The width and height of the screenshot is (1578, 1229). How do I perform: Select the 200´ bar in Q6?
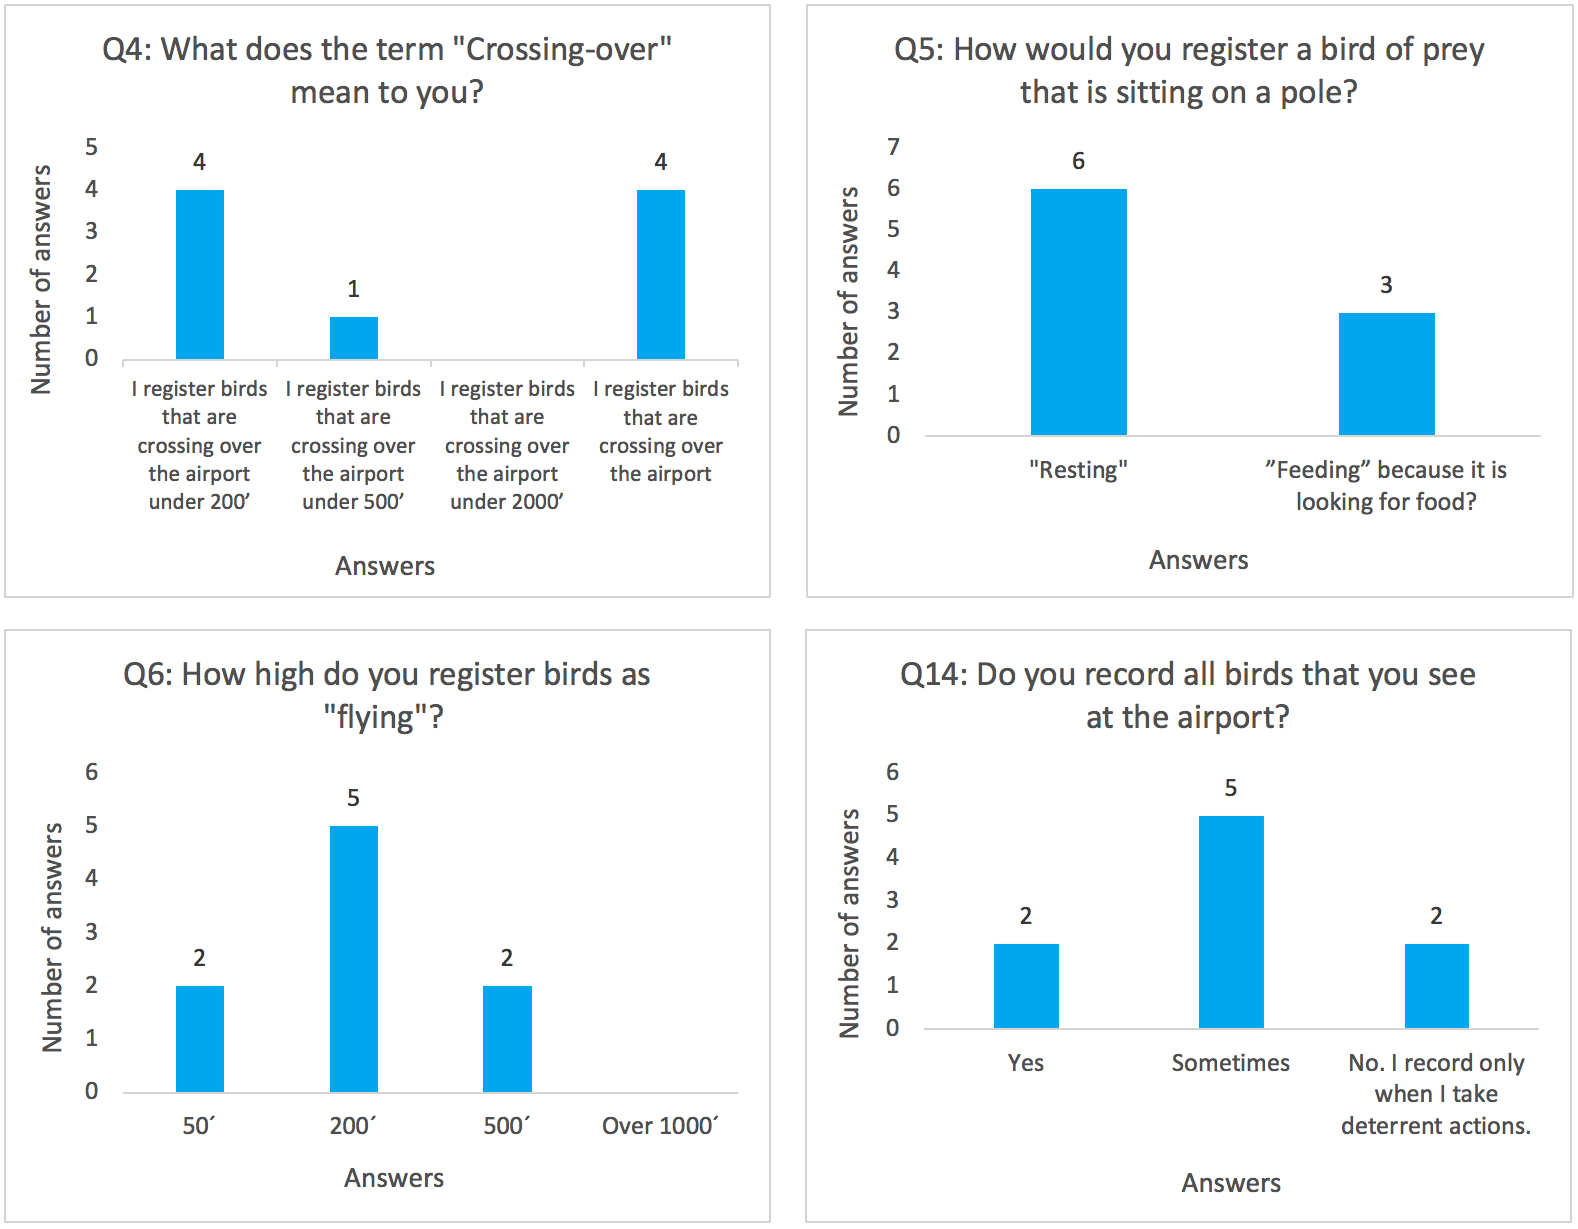tap(354, 958)
